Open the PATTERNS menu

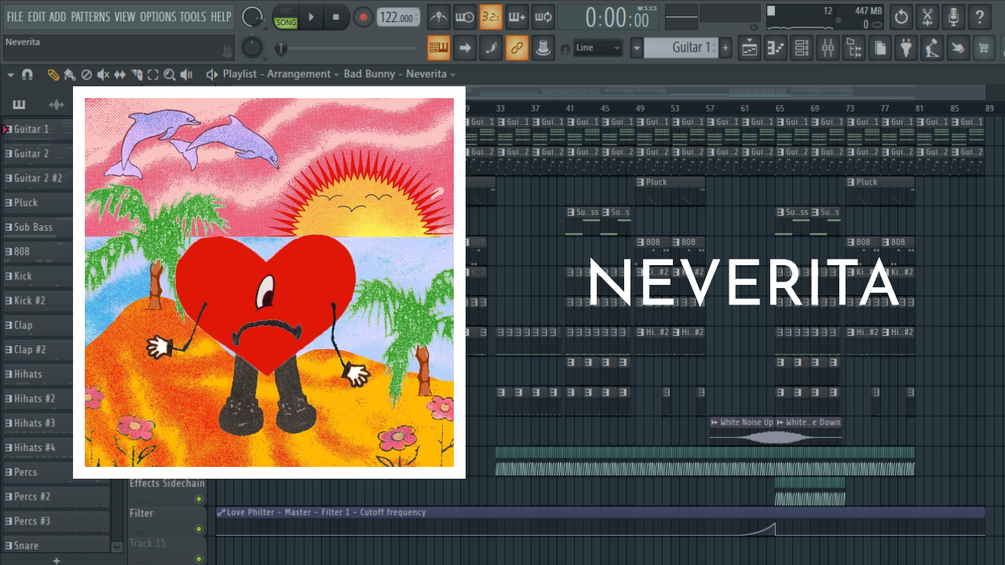click(x=90, y=17)
